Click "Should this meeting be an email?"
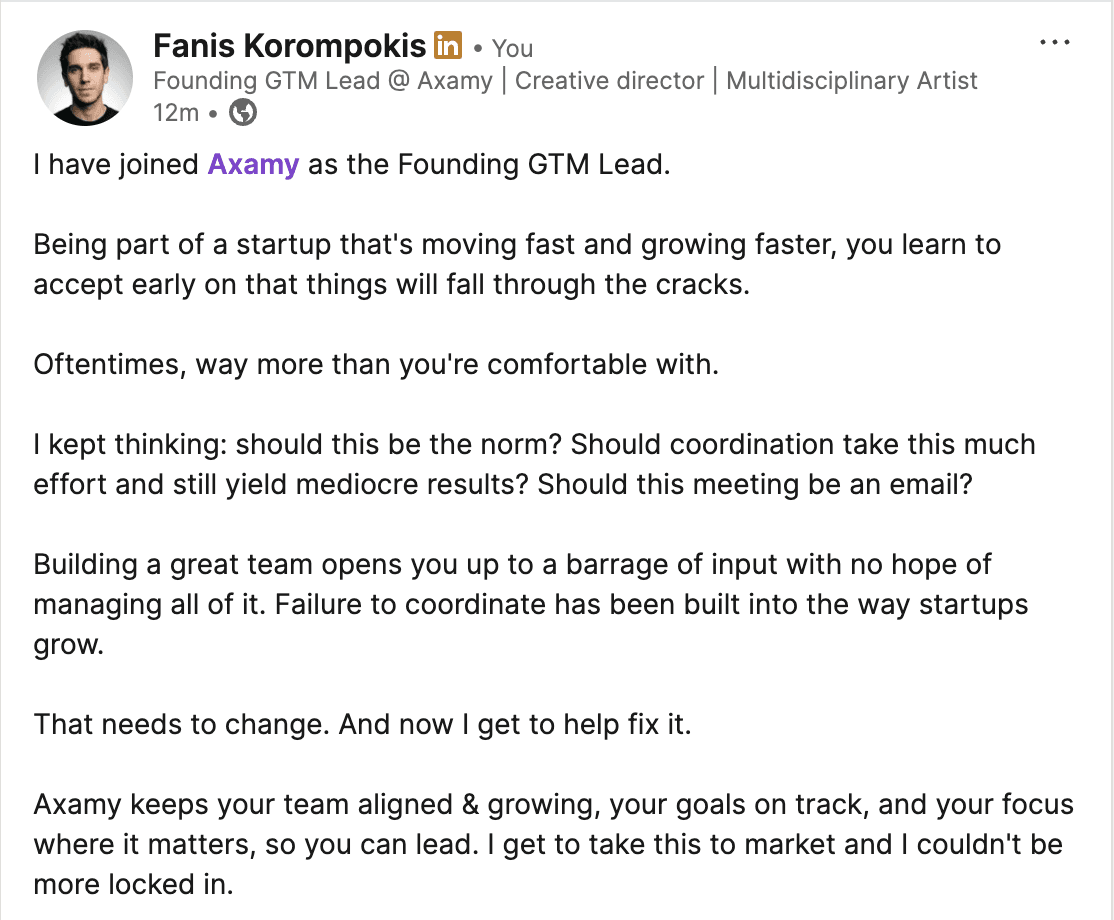Viewport: 1114px width, 920px height. point(755,485)
